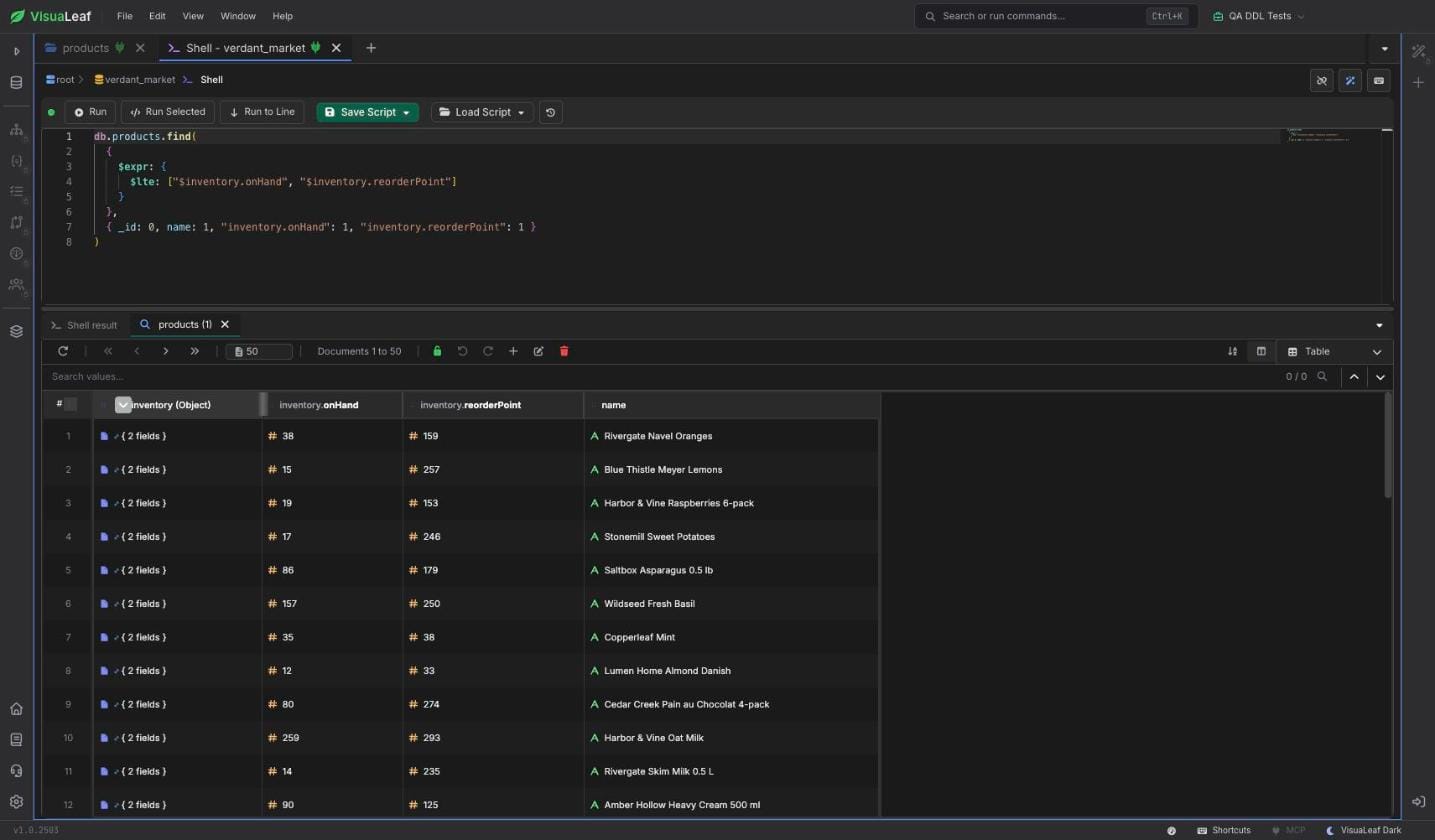Open Shortcuts in the status bar
Screen dimensions: 1435x840
tap(1224, 830)
